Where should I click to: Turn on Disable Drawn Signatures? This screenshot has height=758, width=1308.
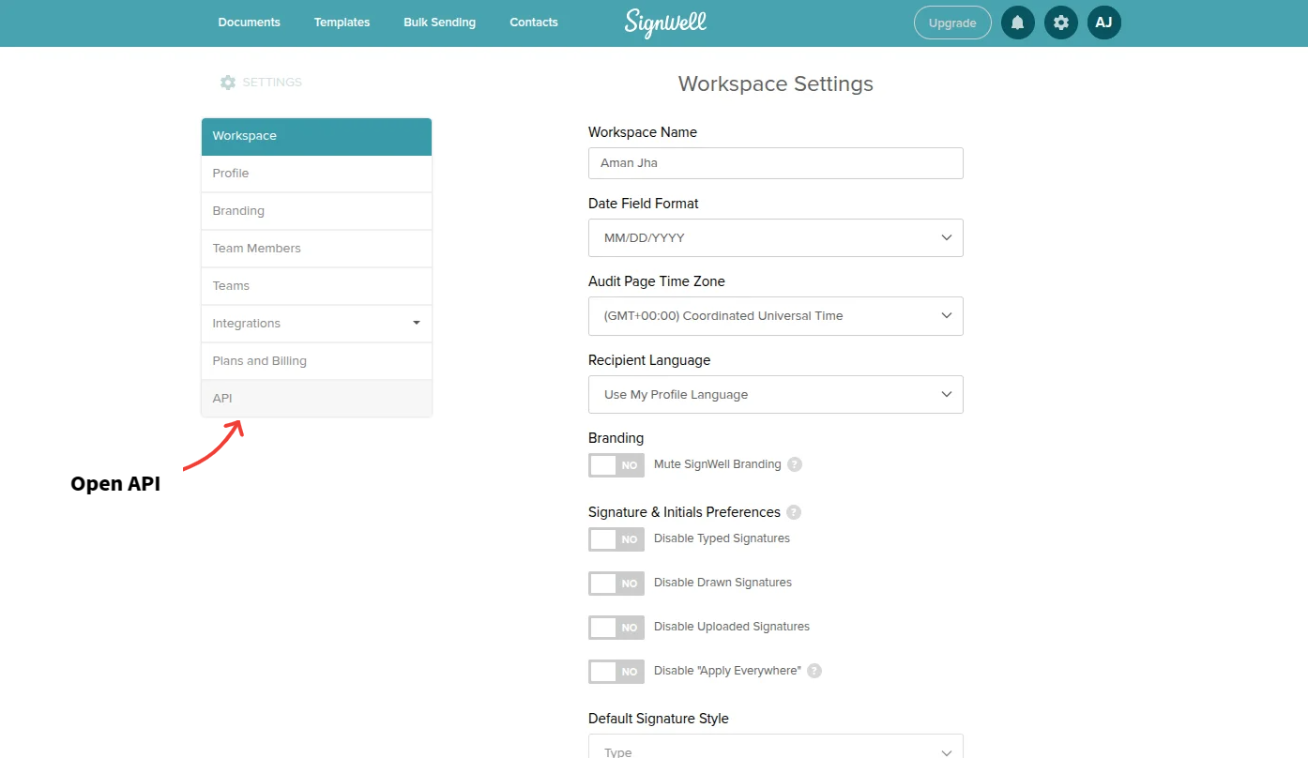click(x=615, y=583)
